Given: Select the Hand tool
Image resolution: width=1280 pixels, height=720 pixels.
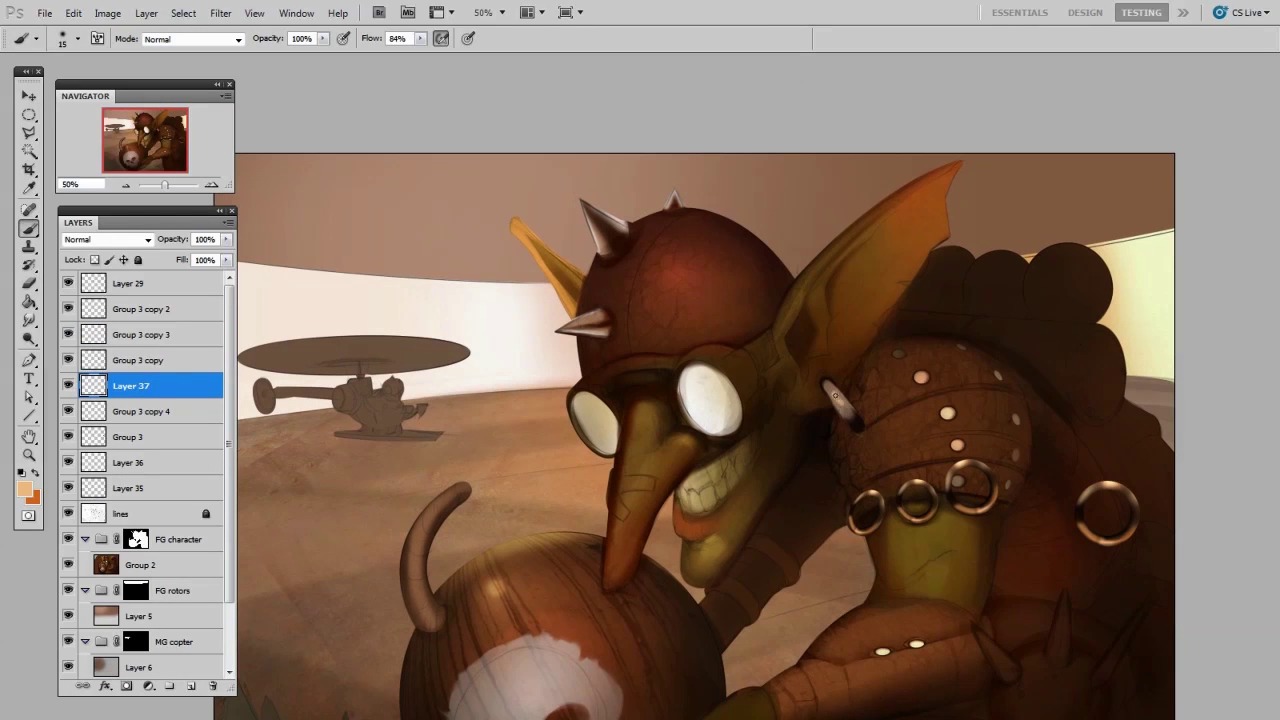Looking at the screenshot, I should point(29,437).
